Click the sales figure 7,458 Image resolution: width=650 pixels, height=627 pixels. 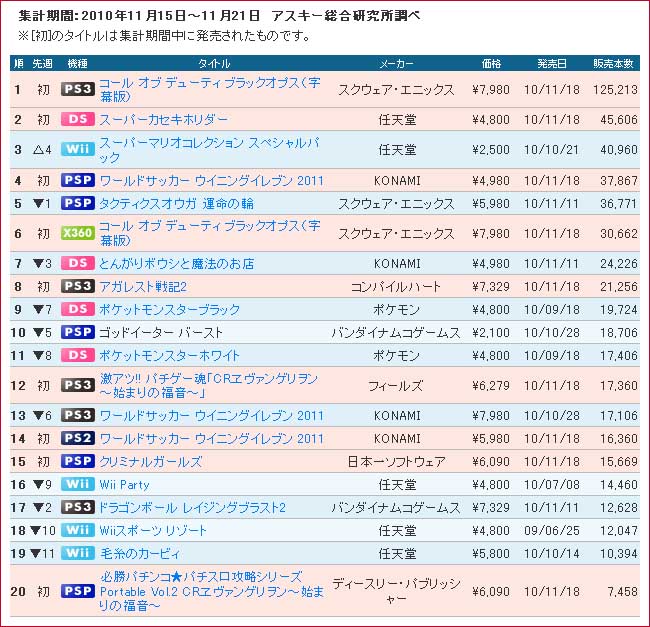coord(623,591)
